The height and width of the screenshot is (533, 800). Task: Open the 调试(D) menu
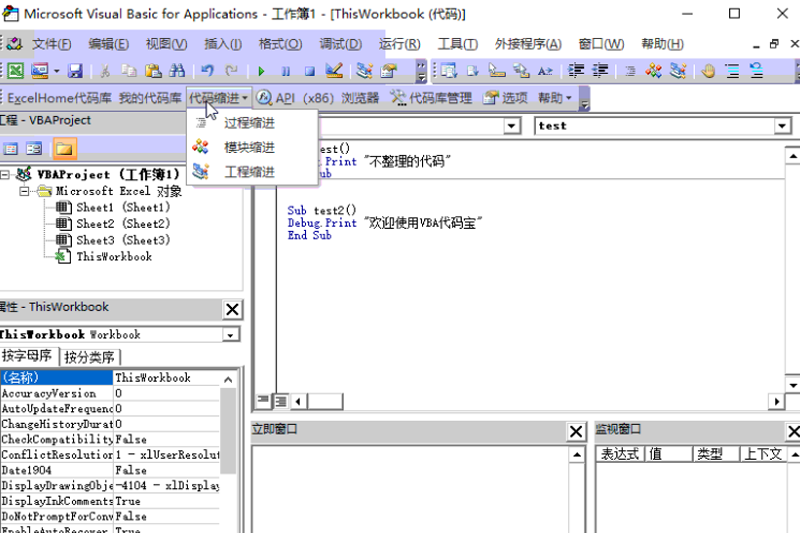(340, 44)
